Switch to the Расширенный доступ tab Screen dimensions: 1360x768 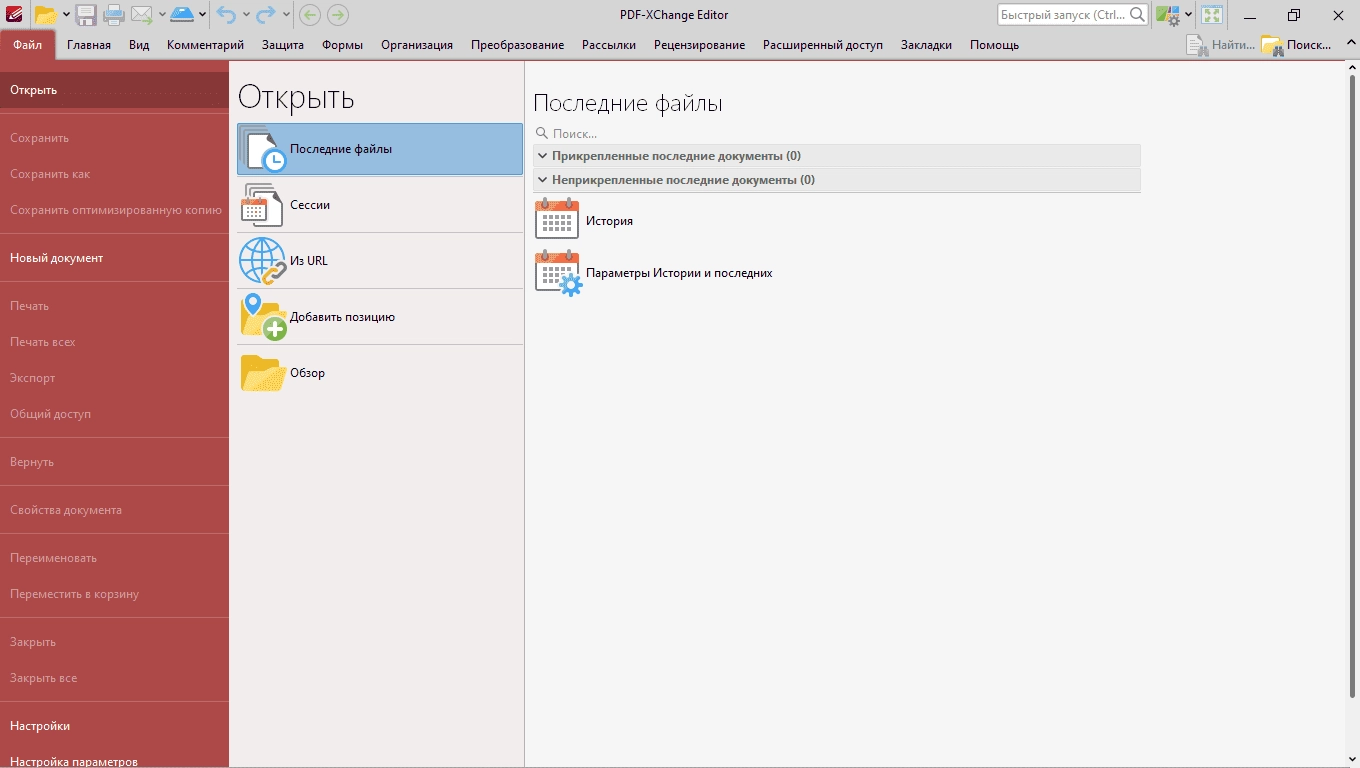point(823,45)
